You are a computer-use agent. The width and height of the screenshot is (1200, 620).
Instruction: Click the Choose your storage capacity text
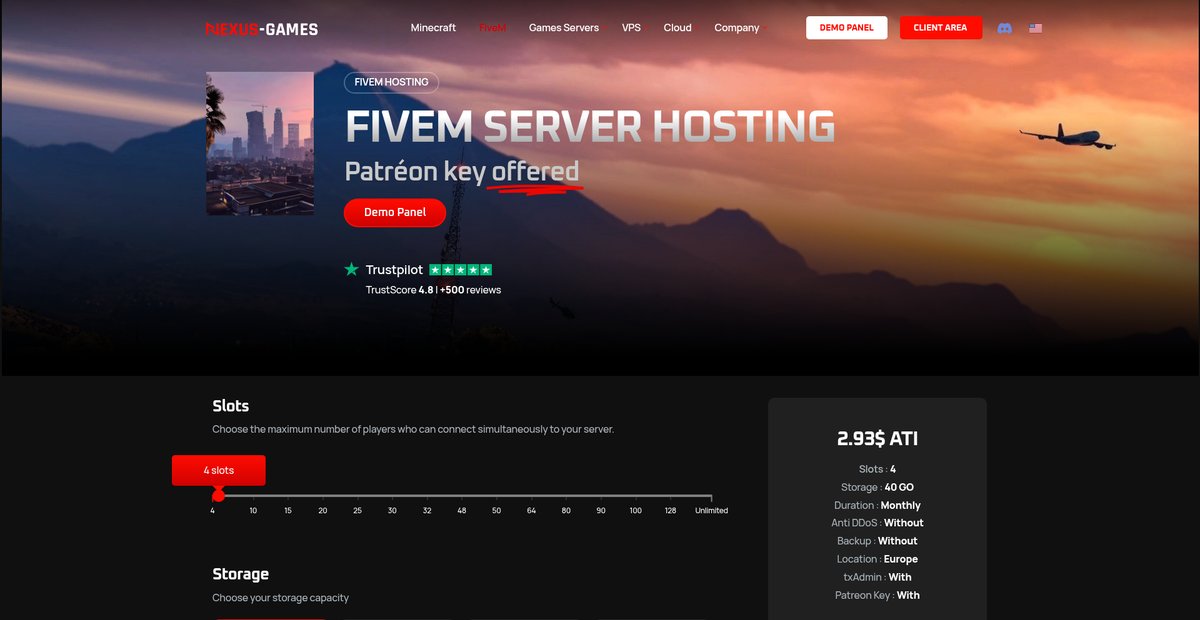[280, 598]
